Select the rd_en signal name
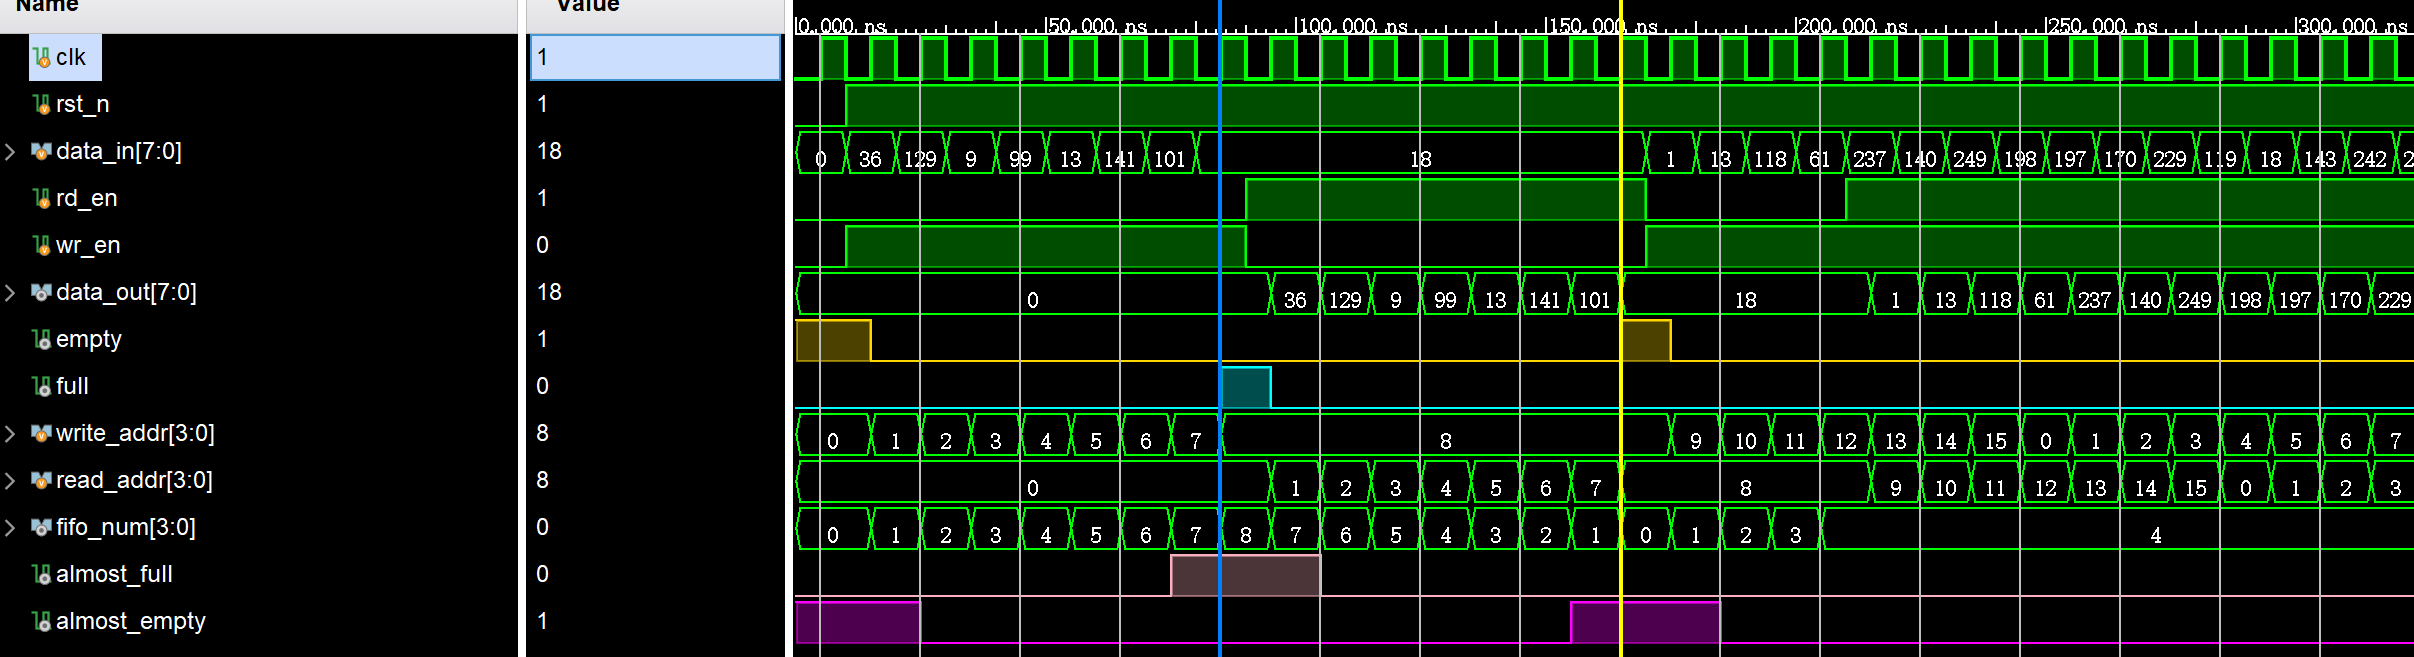 [87, 198]
